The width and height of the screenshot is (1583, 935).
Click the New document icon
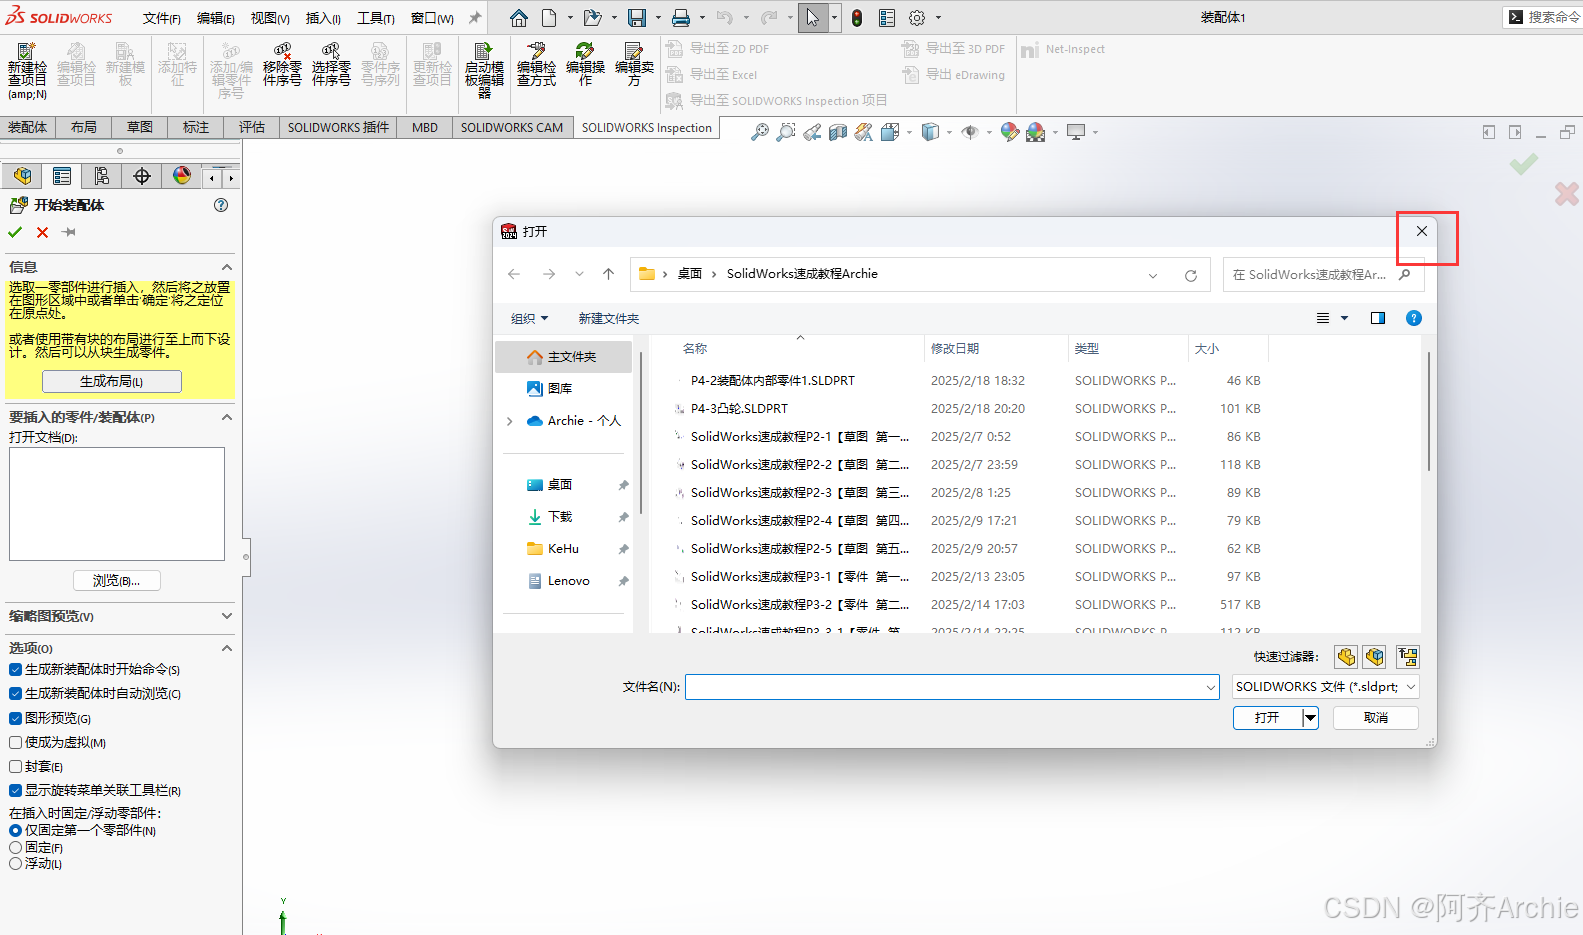tap(549, 18)
